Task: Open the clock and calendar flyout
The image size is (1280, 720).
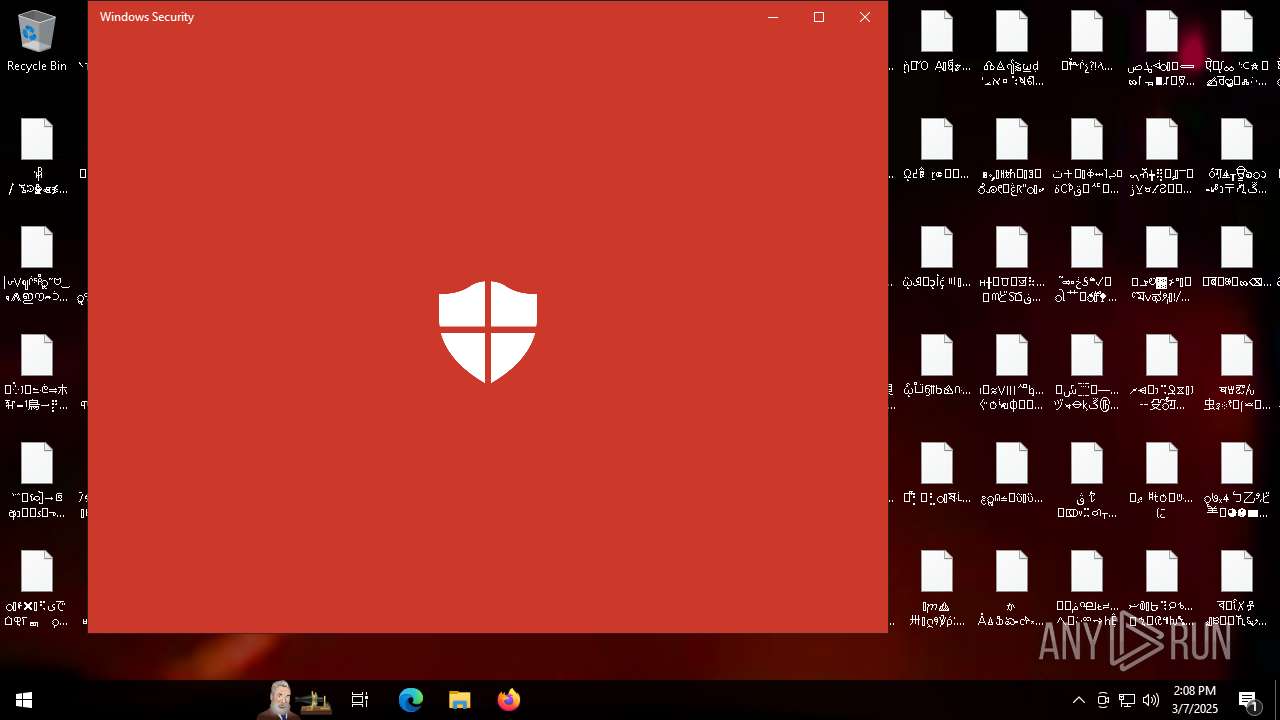Action: click(x=1195, y=700)
